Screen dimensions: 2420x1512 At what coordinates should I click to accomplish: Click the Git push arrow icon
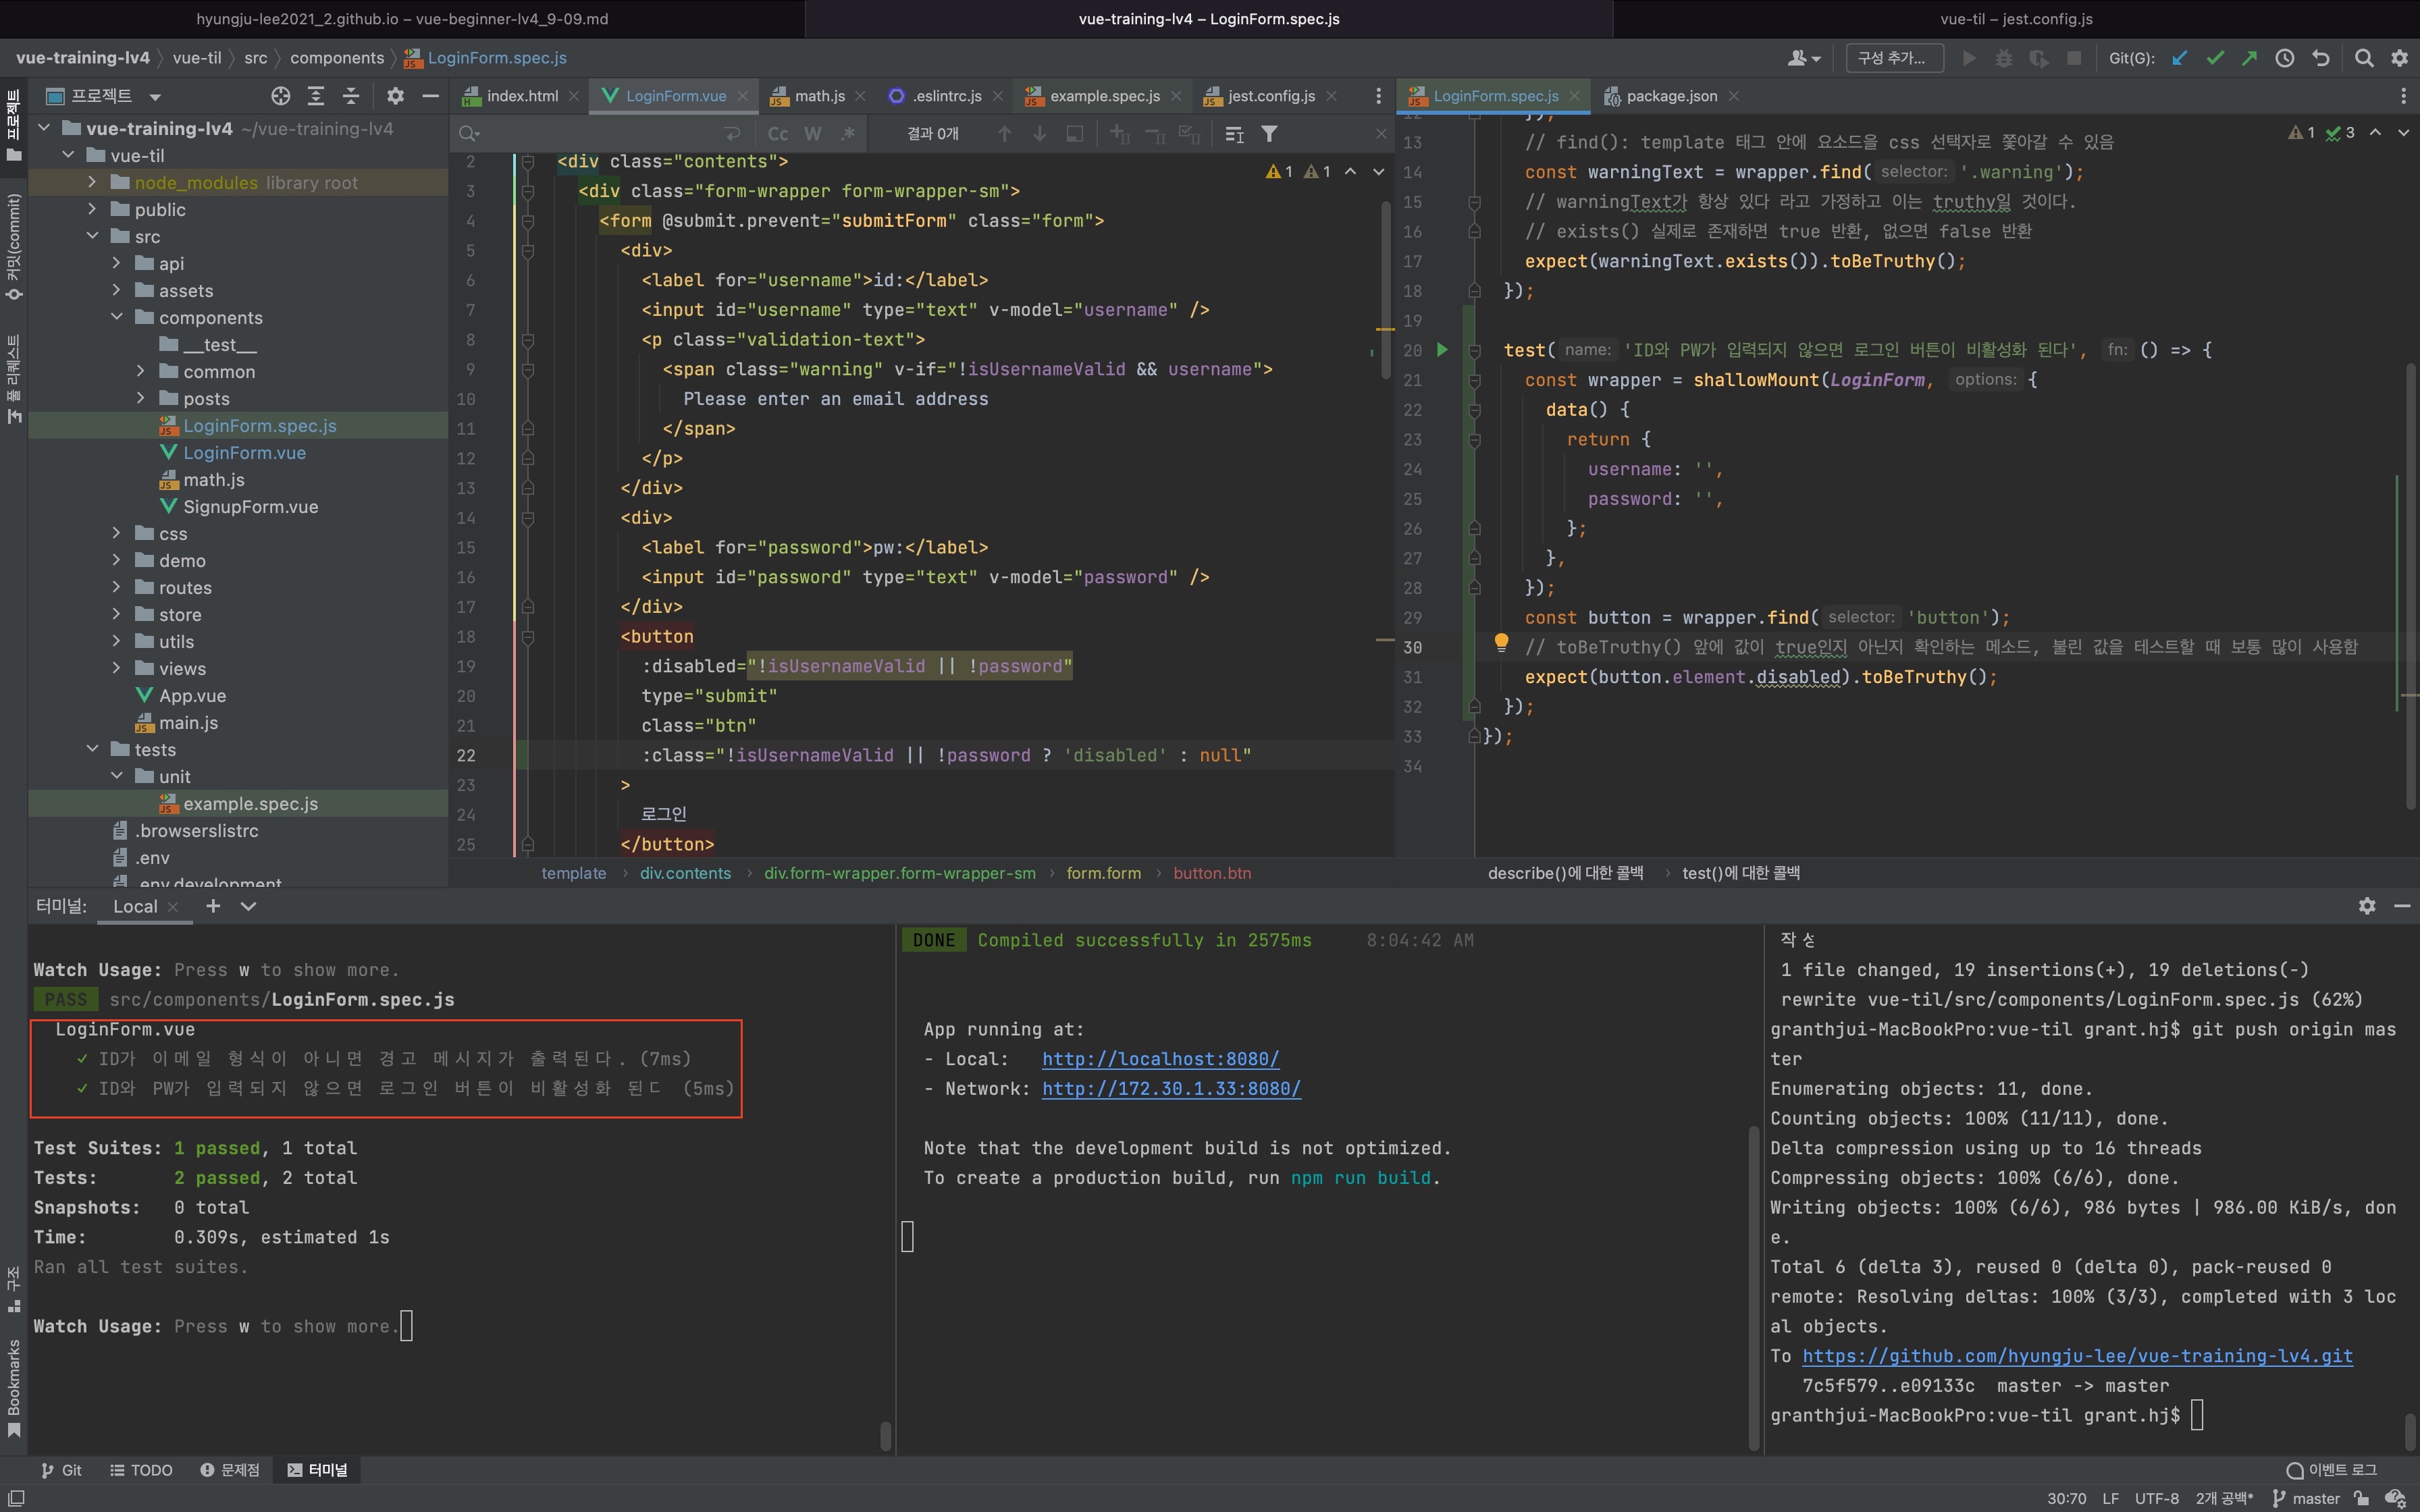[2250, 58]
